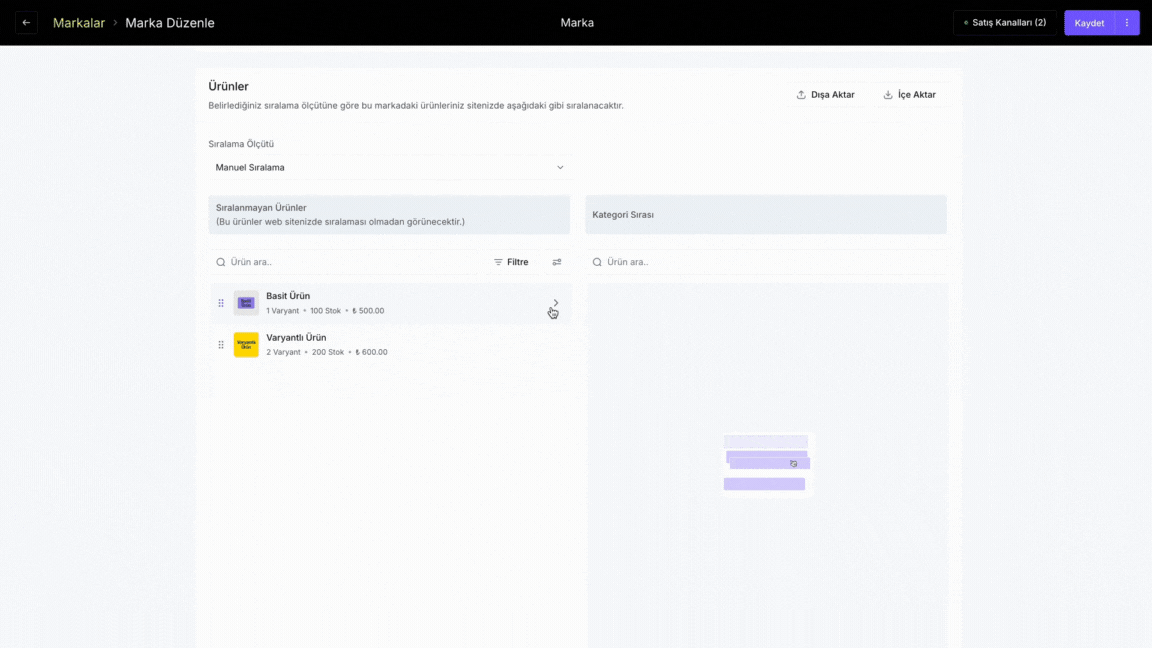The image size is (1152, 648).
Task: Click the '₺ 600.00' price text
Action: (x=371, y=352)
